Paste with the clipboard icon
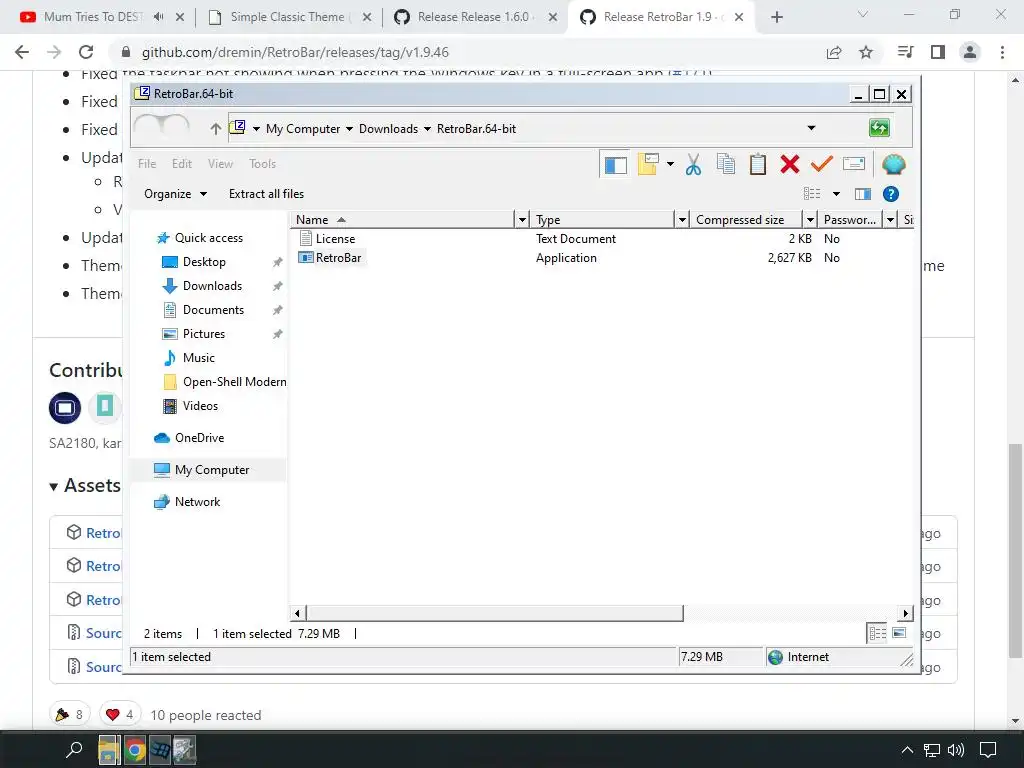The image size is (1024, 768). (x=758, y=164)
